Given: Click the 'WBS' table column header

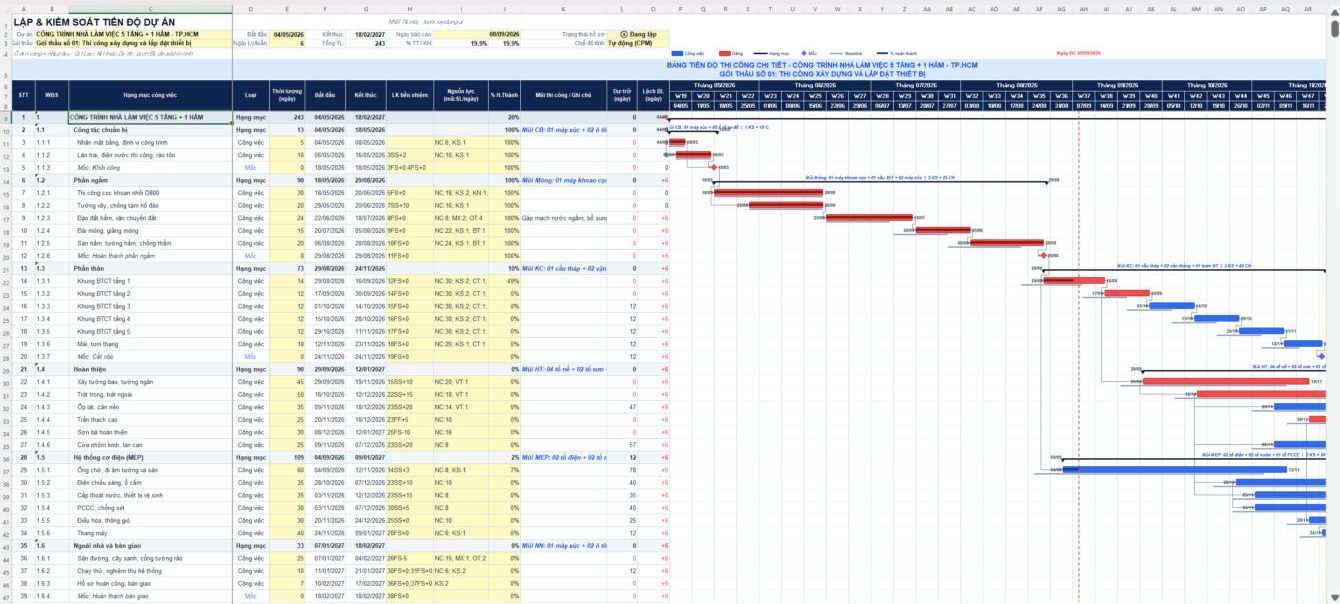Looking at the screenshot, I should pos(51,94).
